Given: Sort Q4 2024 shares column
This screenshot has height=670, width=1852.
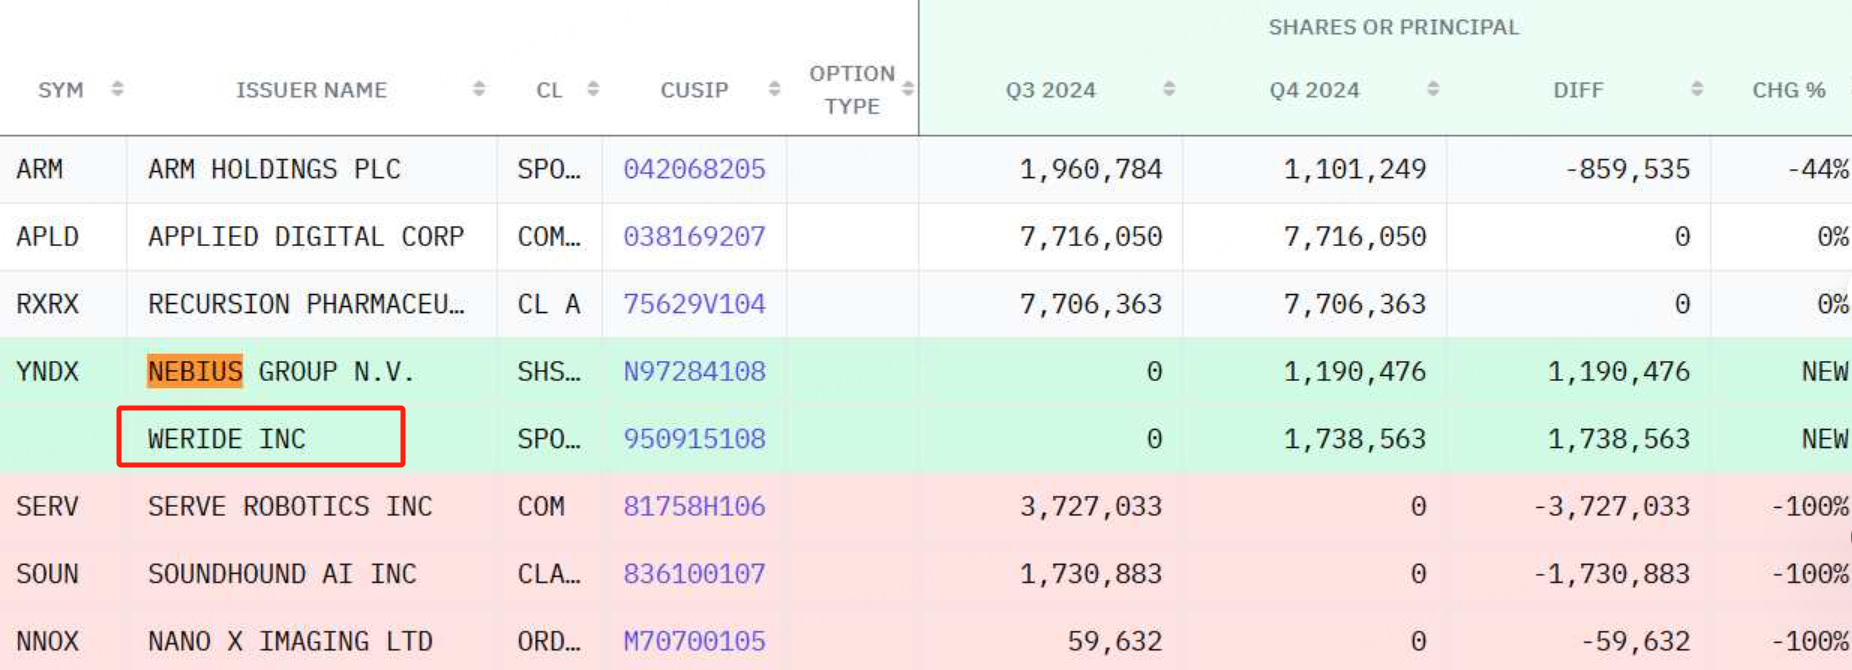Looking at the screenshot, I should point(1433,89).
